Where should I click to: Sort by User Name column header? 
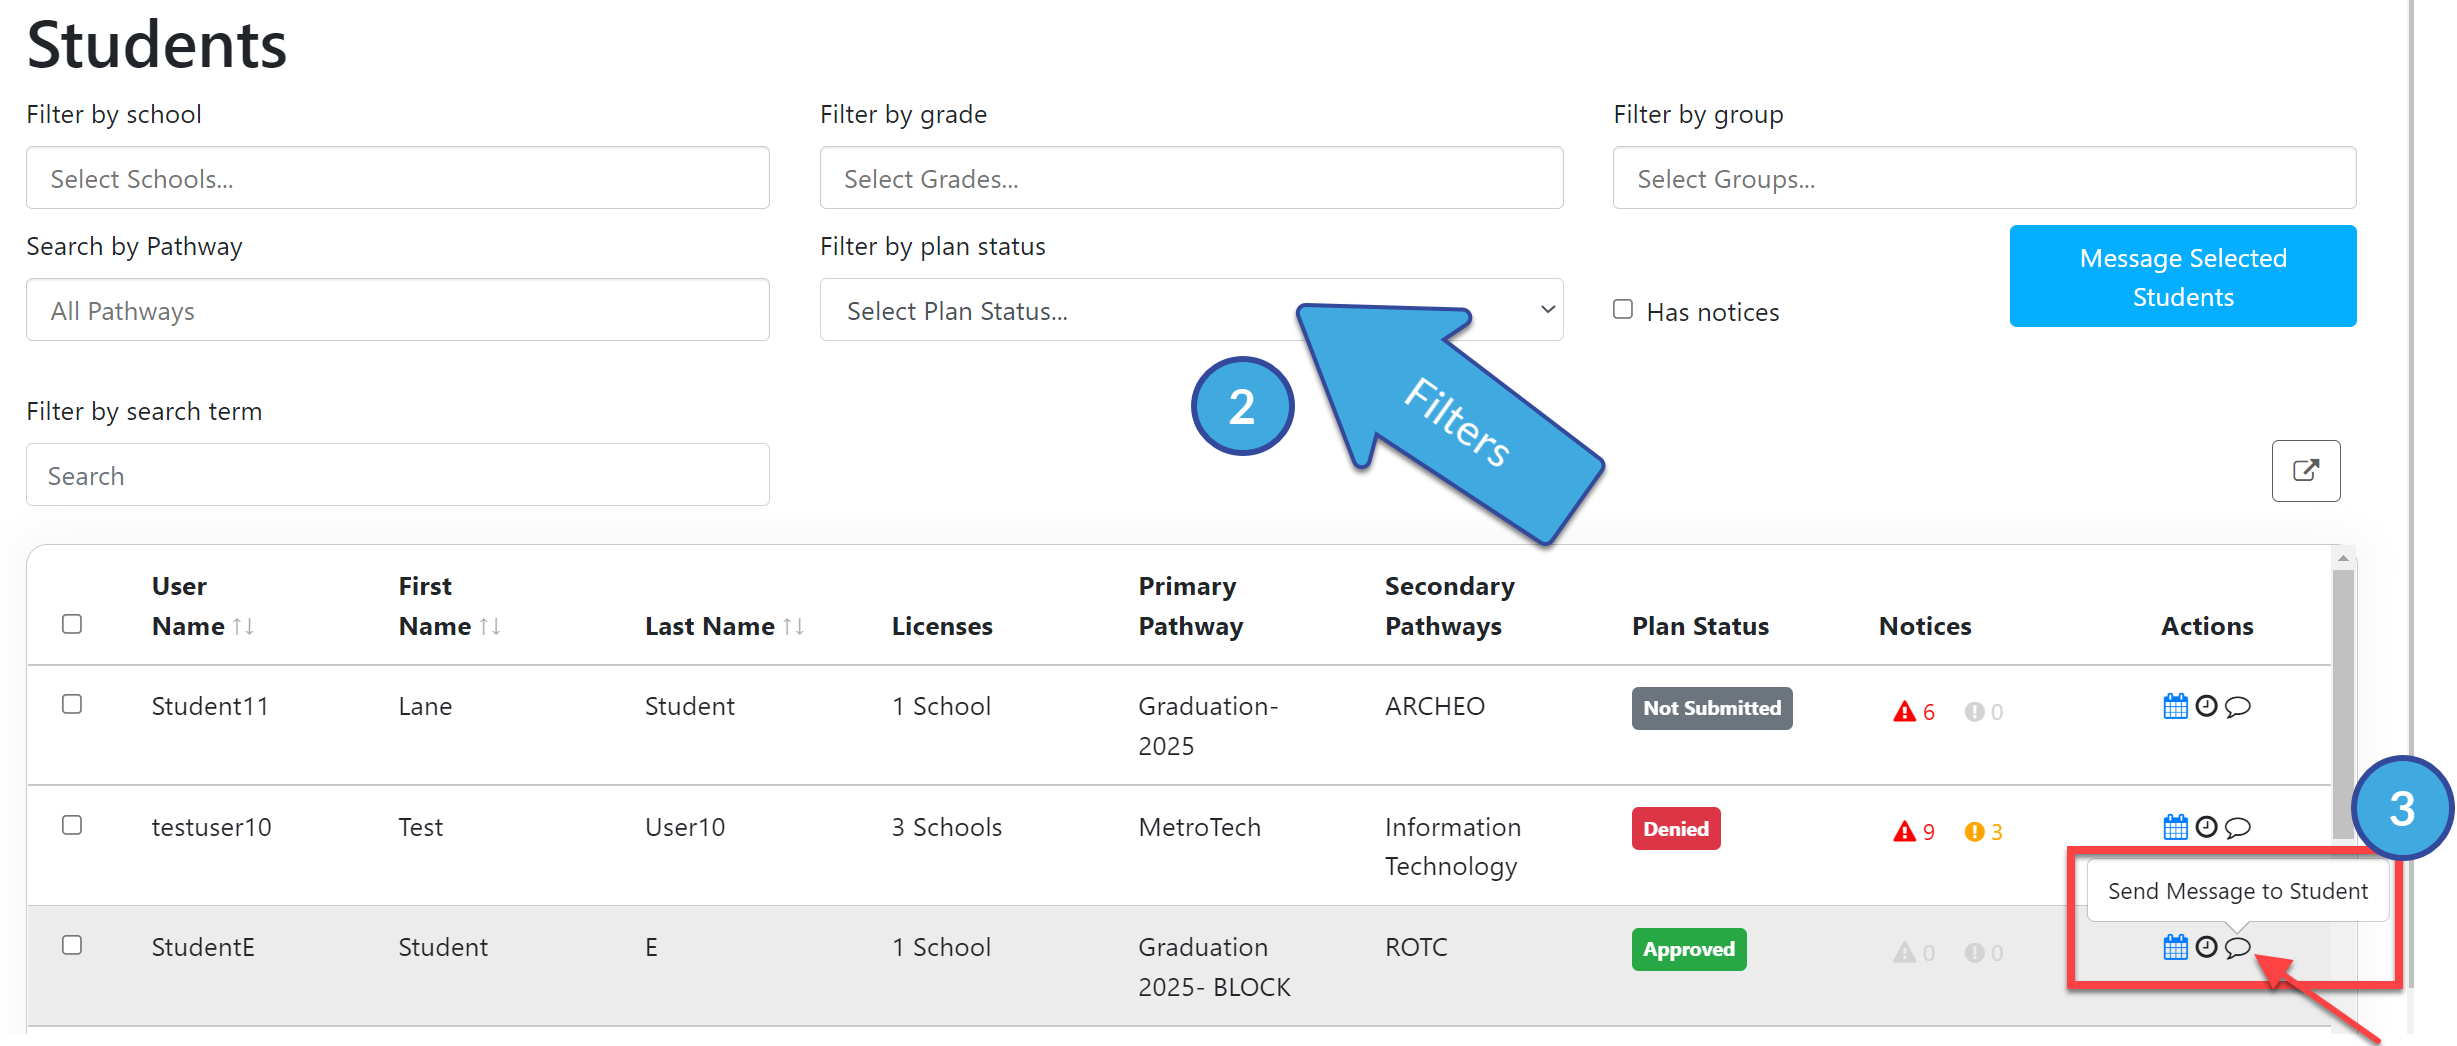[x=203, y=606]
